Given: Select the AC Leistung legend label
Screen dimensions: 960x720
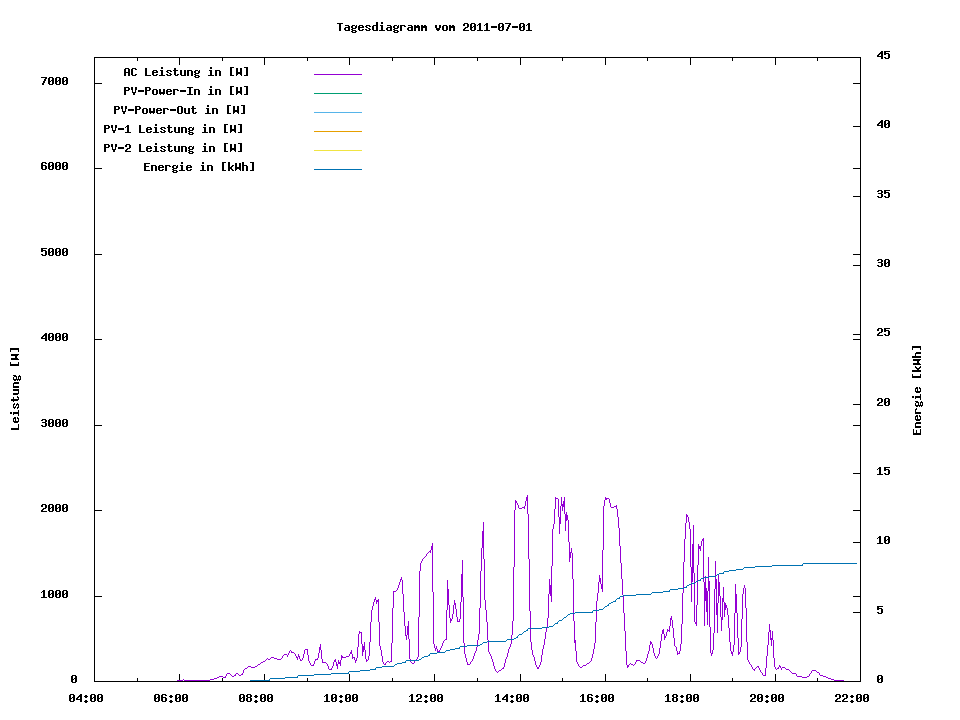Looking at the screenshot, I should 186,72.
